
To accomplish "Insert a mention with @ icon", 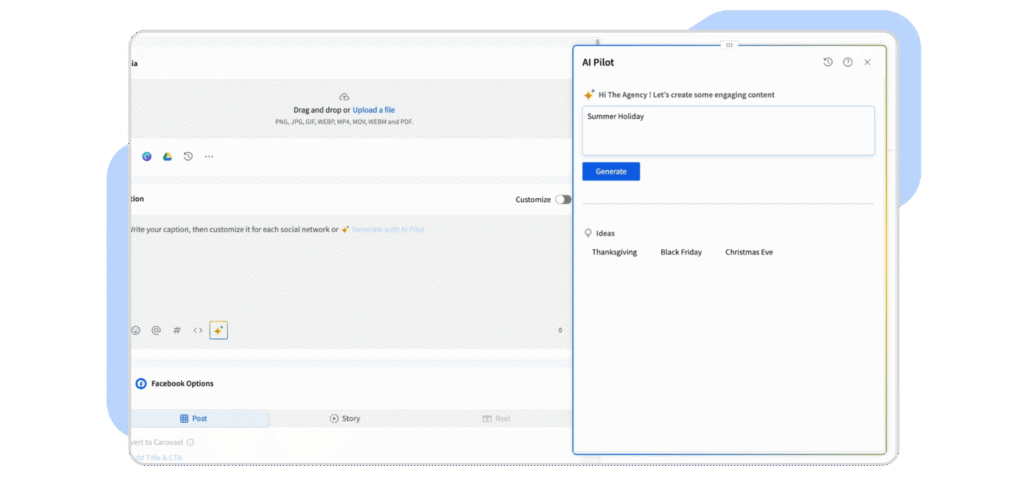I will click(156, 331).
